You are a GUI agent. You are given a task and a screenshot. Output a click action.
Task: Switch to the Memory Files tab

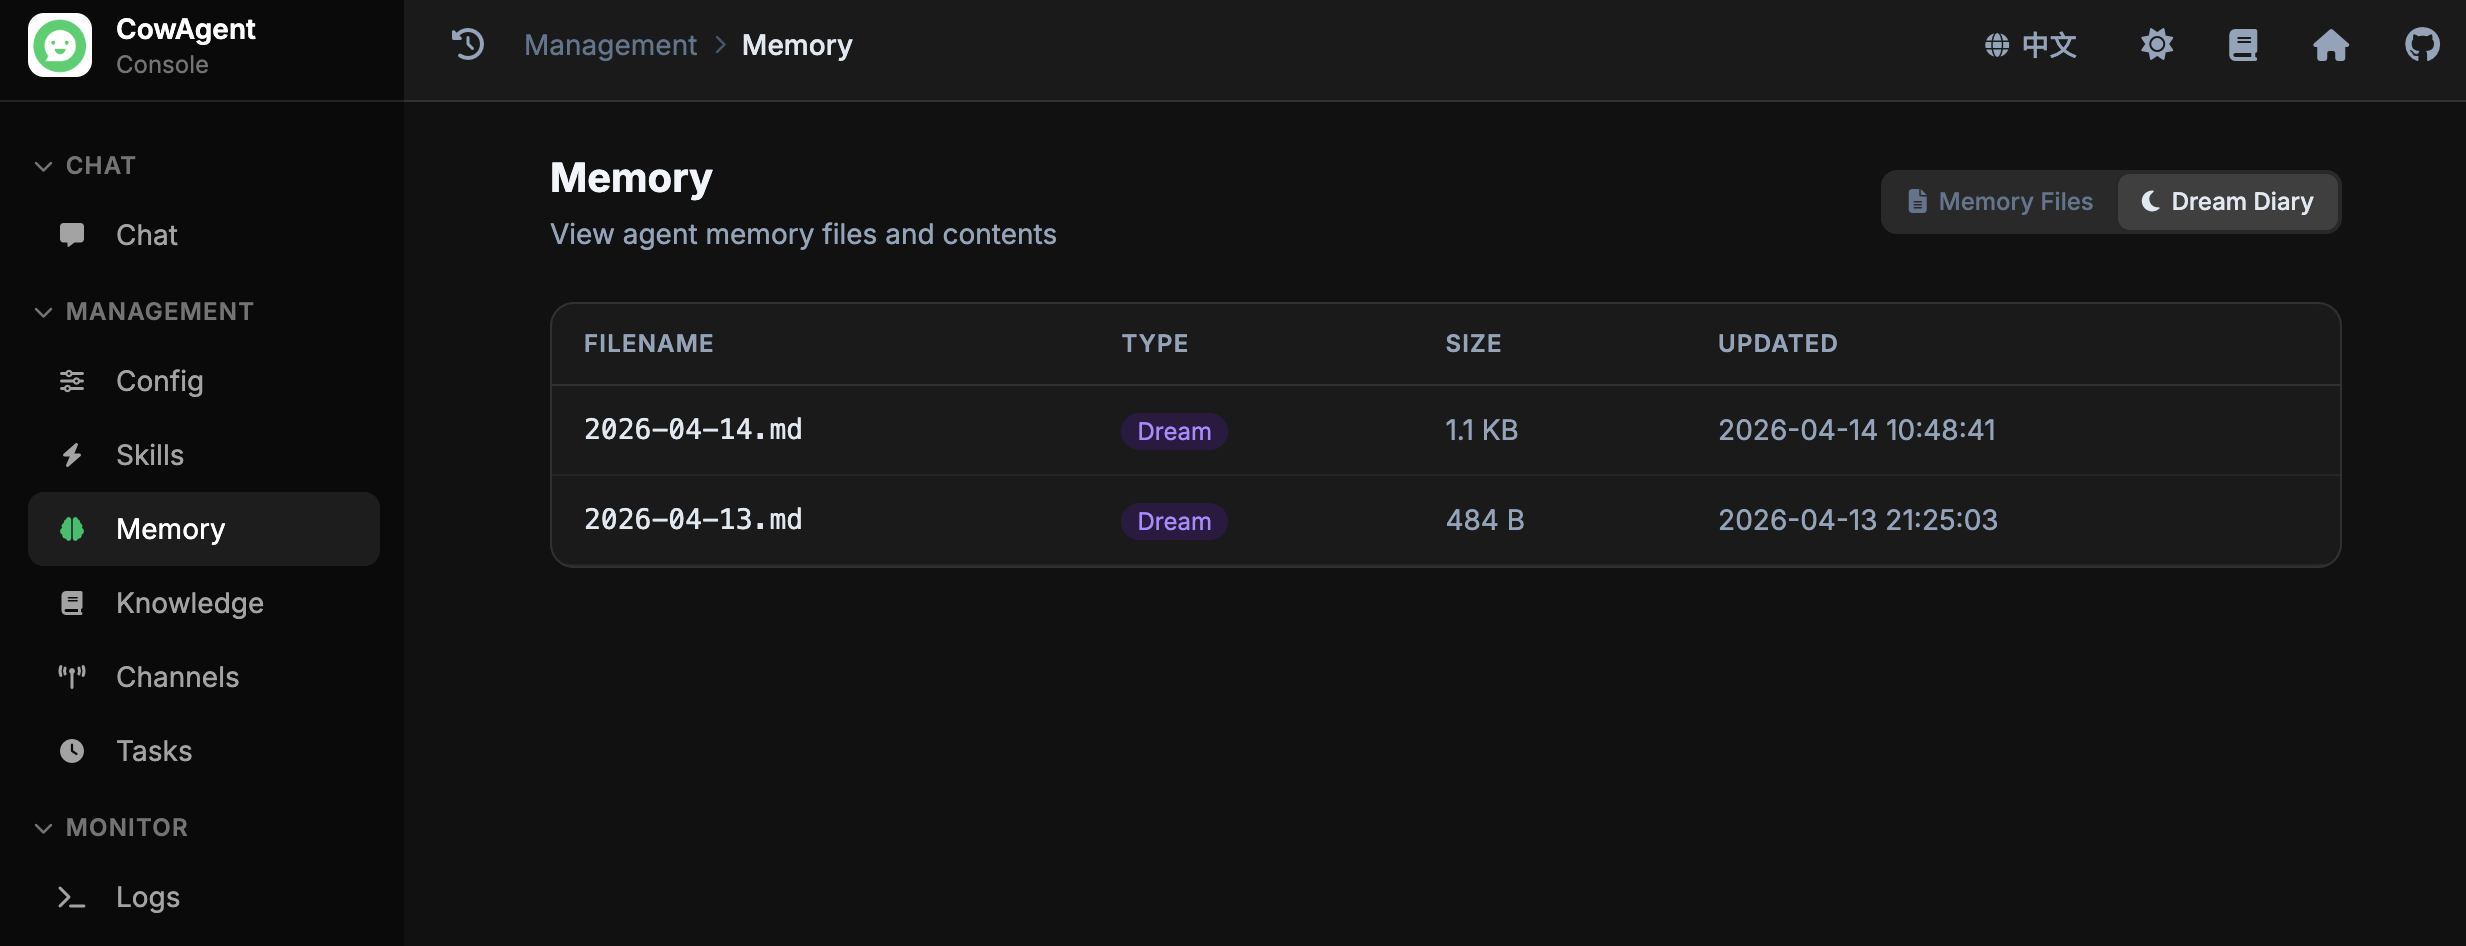click(2000, 202)
